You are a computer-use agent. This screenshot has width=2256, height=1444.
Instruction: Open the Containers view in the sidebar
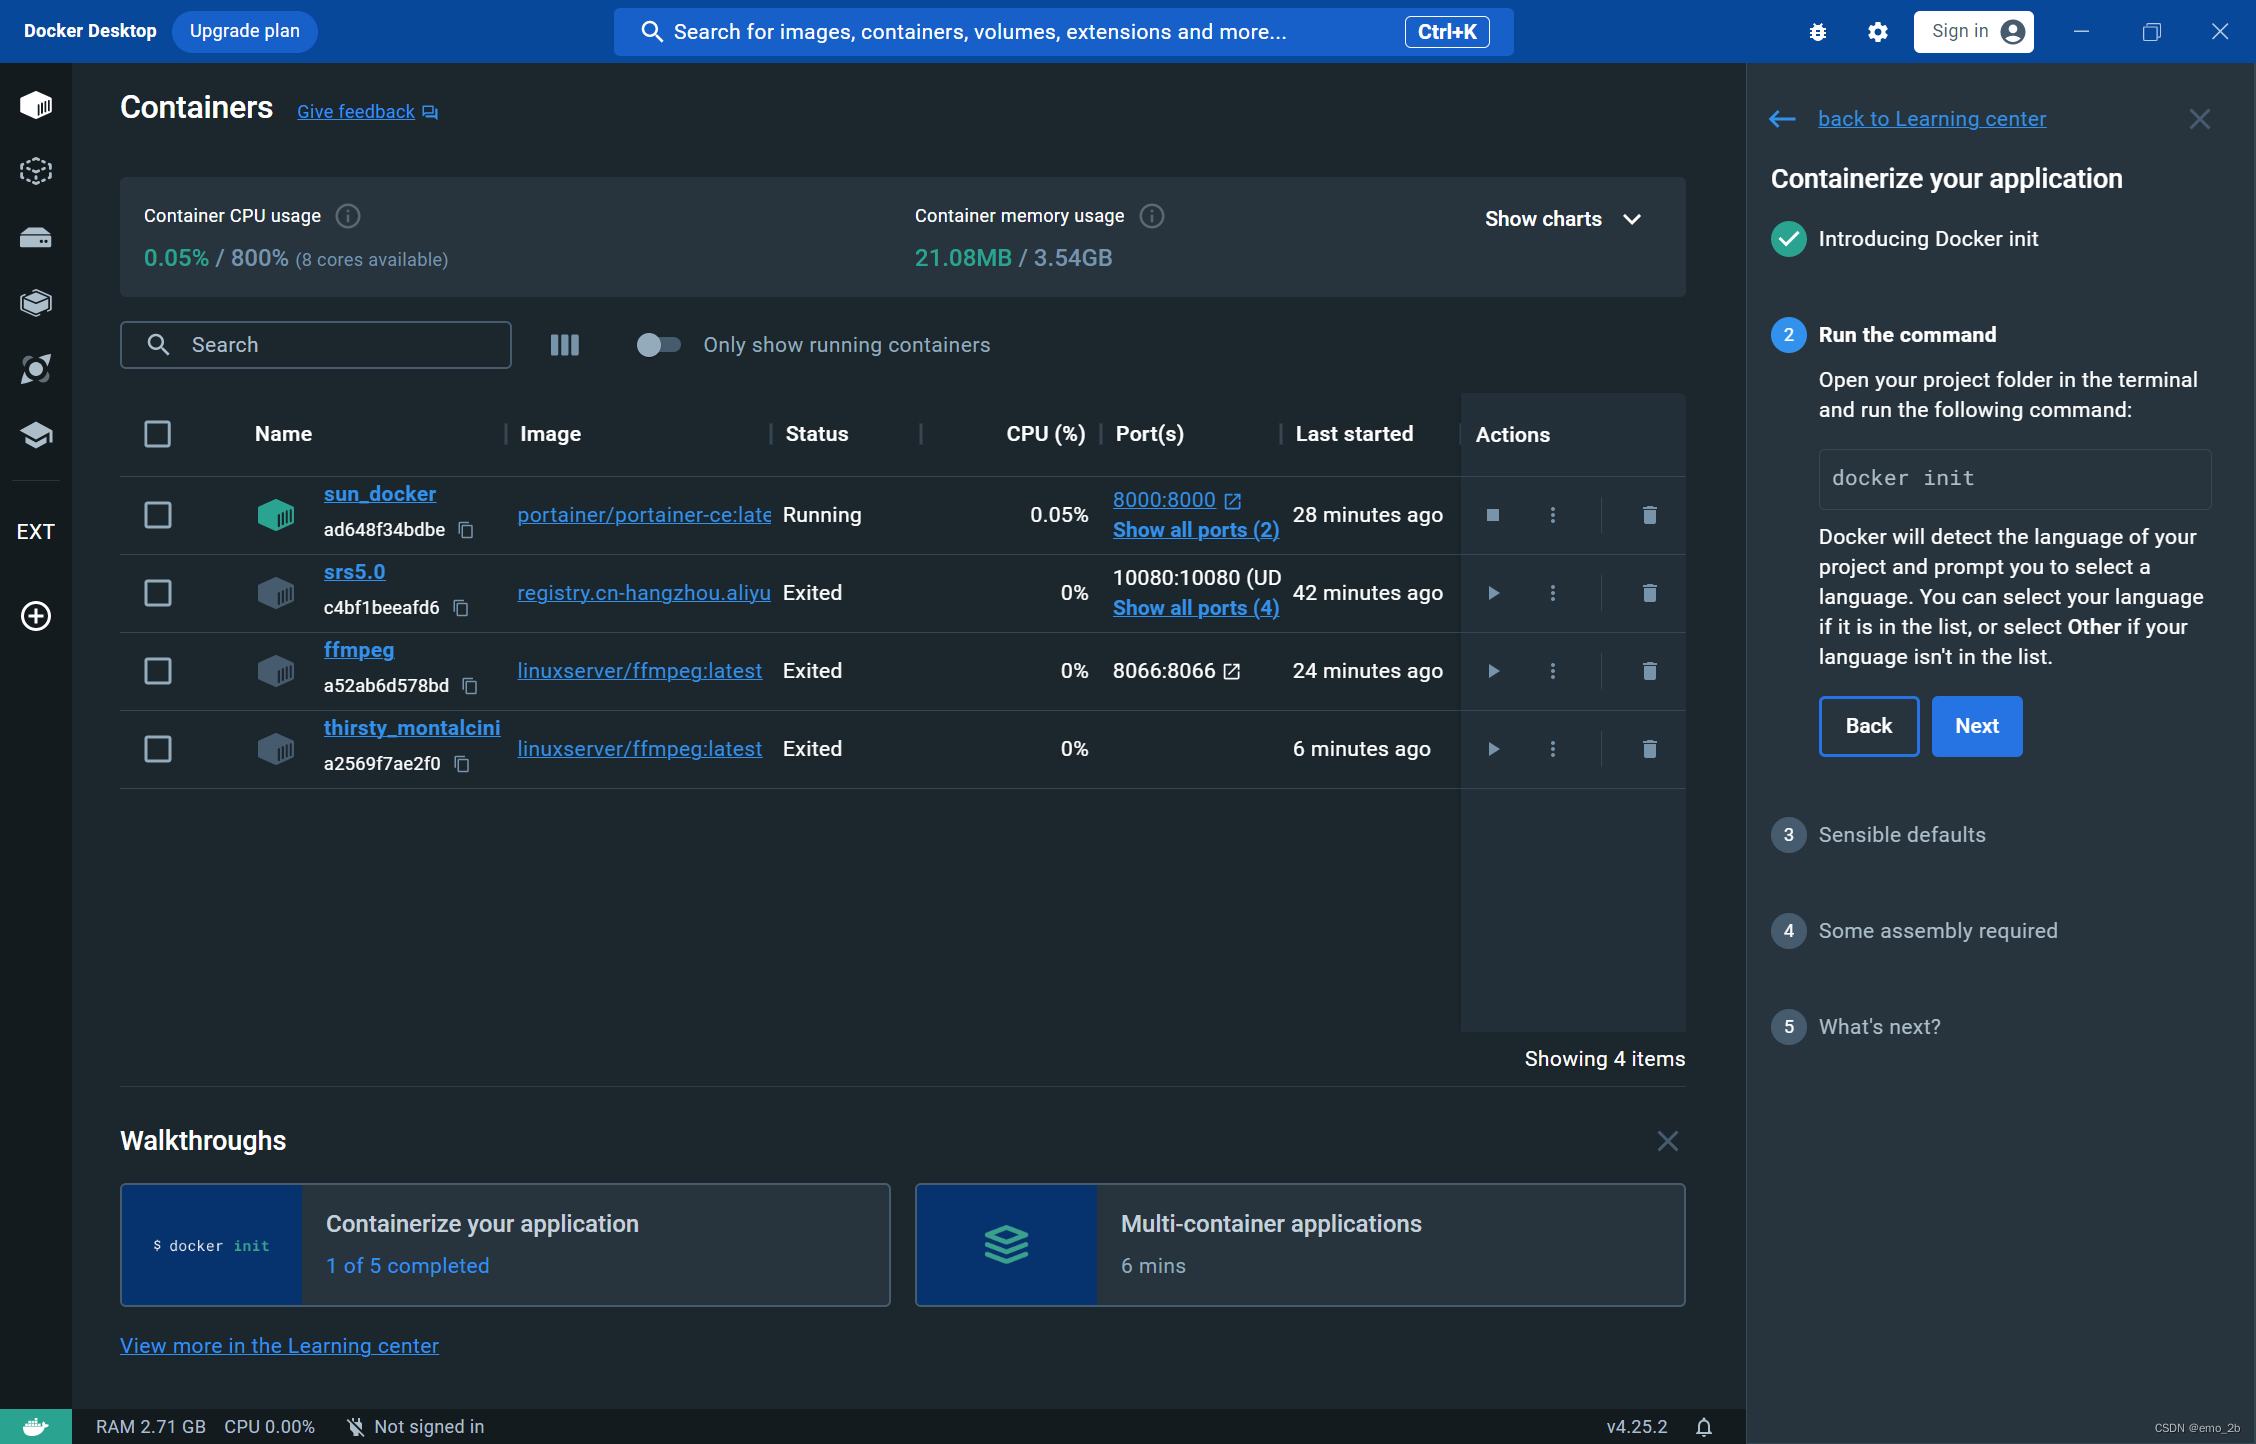click(x=36, y=104)
